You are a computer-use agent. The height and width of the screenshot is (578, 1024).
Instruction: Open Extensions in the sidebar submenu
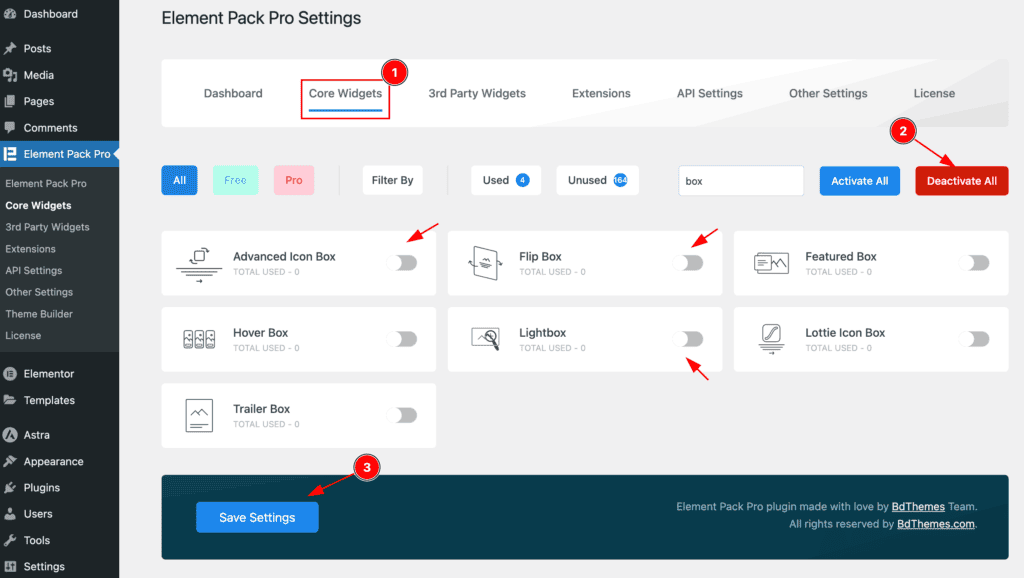[x=30, y=249]
